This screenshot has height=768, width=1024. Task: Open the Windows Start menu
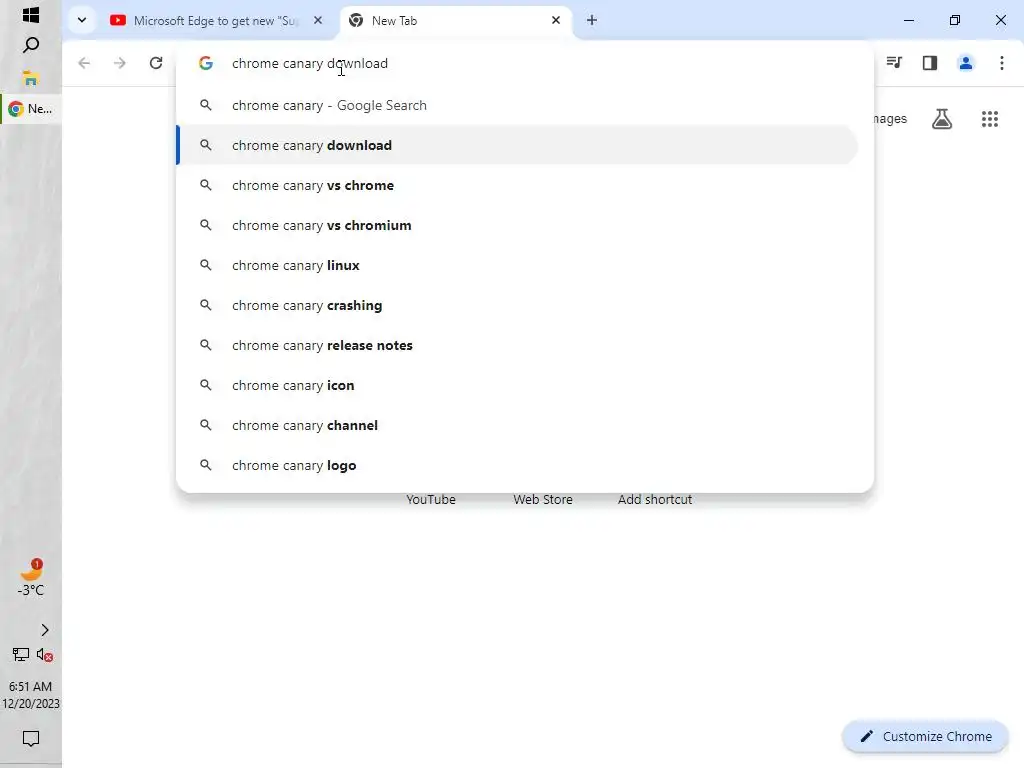[31, 15]
